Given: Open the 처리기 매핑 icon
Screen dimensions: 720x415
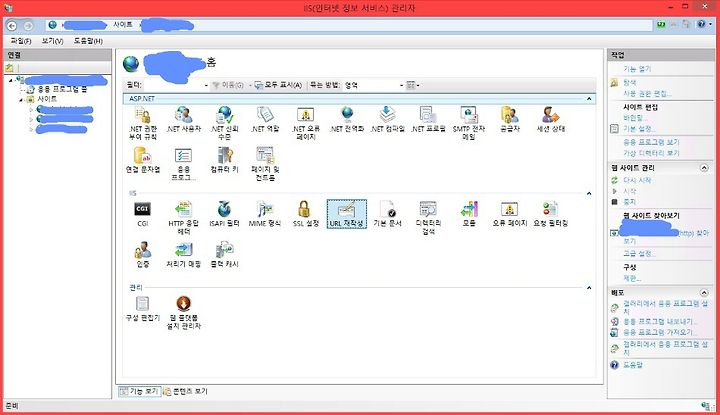Looking at the screenshot, I should 184,255.
